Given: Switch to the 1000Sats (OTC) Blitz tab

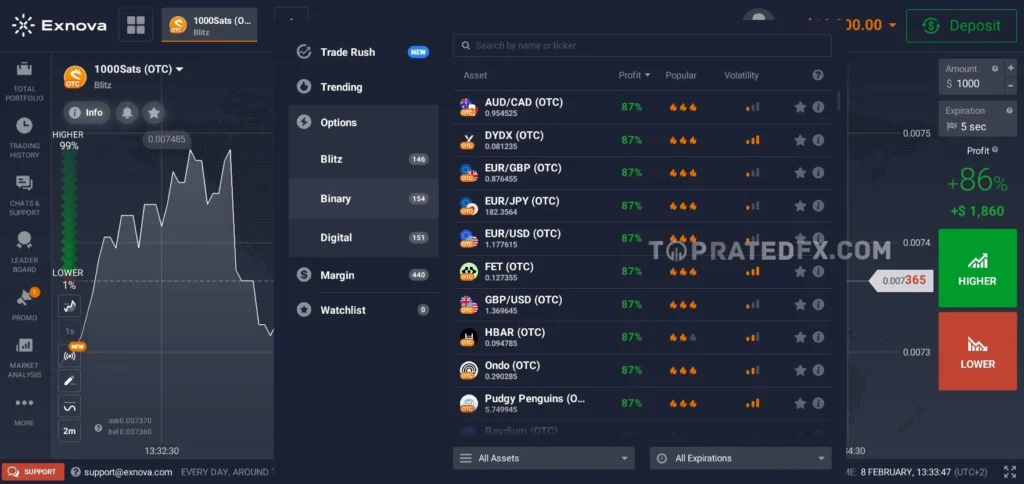Looking at the screenshot, I should pyautogui.click(x=209, y=25).
